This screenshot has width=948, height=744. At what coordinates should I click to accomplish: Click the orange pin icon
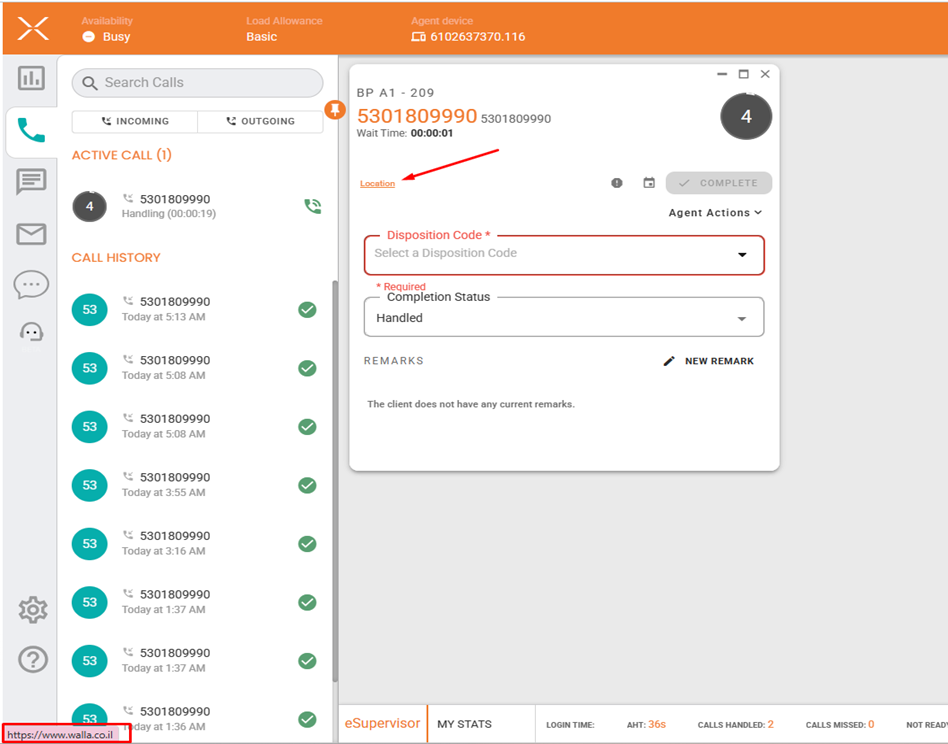335,110
